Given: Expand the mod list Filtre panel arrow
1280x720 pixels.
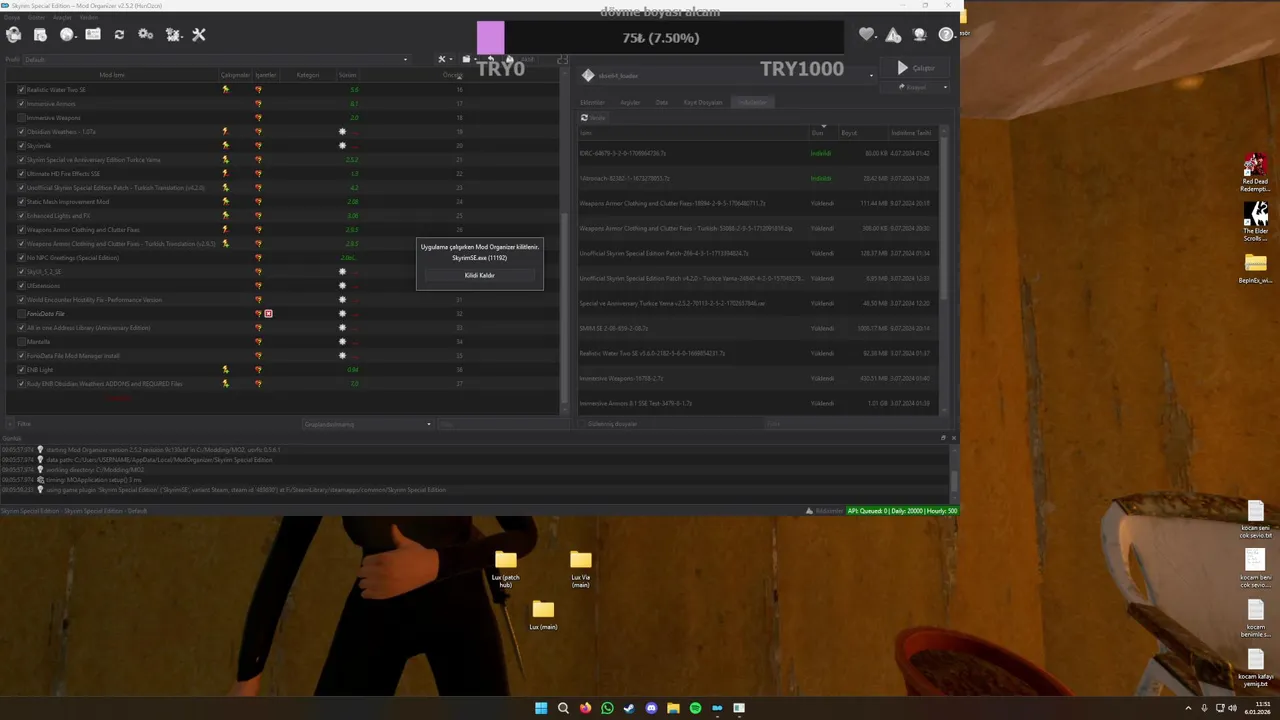Looking at the screenshot, I should pyautogui.click(x=11, y=424).
